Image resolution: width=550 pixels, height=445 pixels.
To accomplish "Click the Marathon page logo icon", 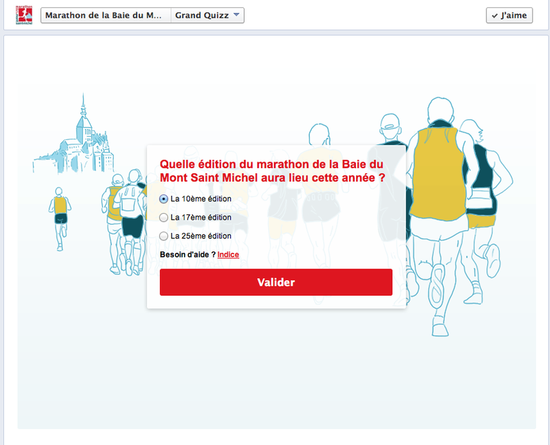I will 24,15.
